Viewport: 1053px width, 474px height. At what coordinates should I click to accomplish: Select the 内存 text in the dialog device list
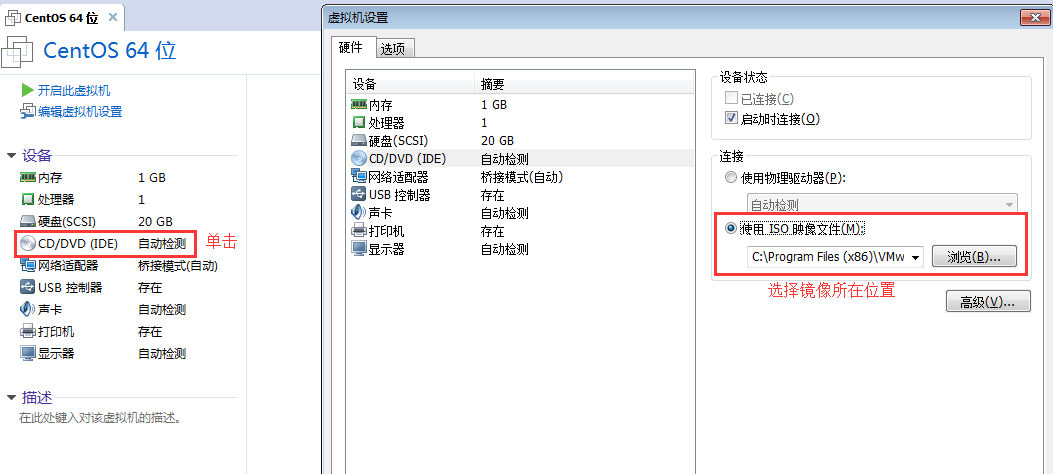[x=380, y=105]
